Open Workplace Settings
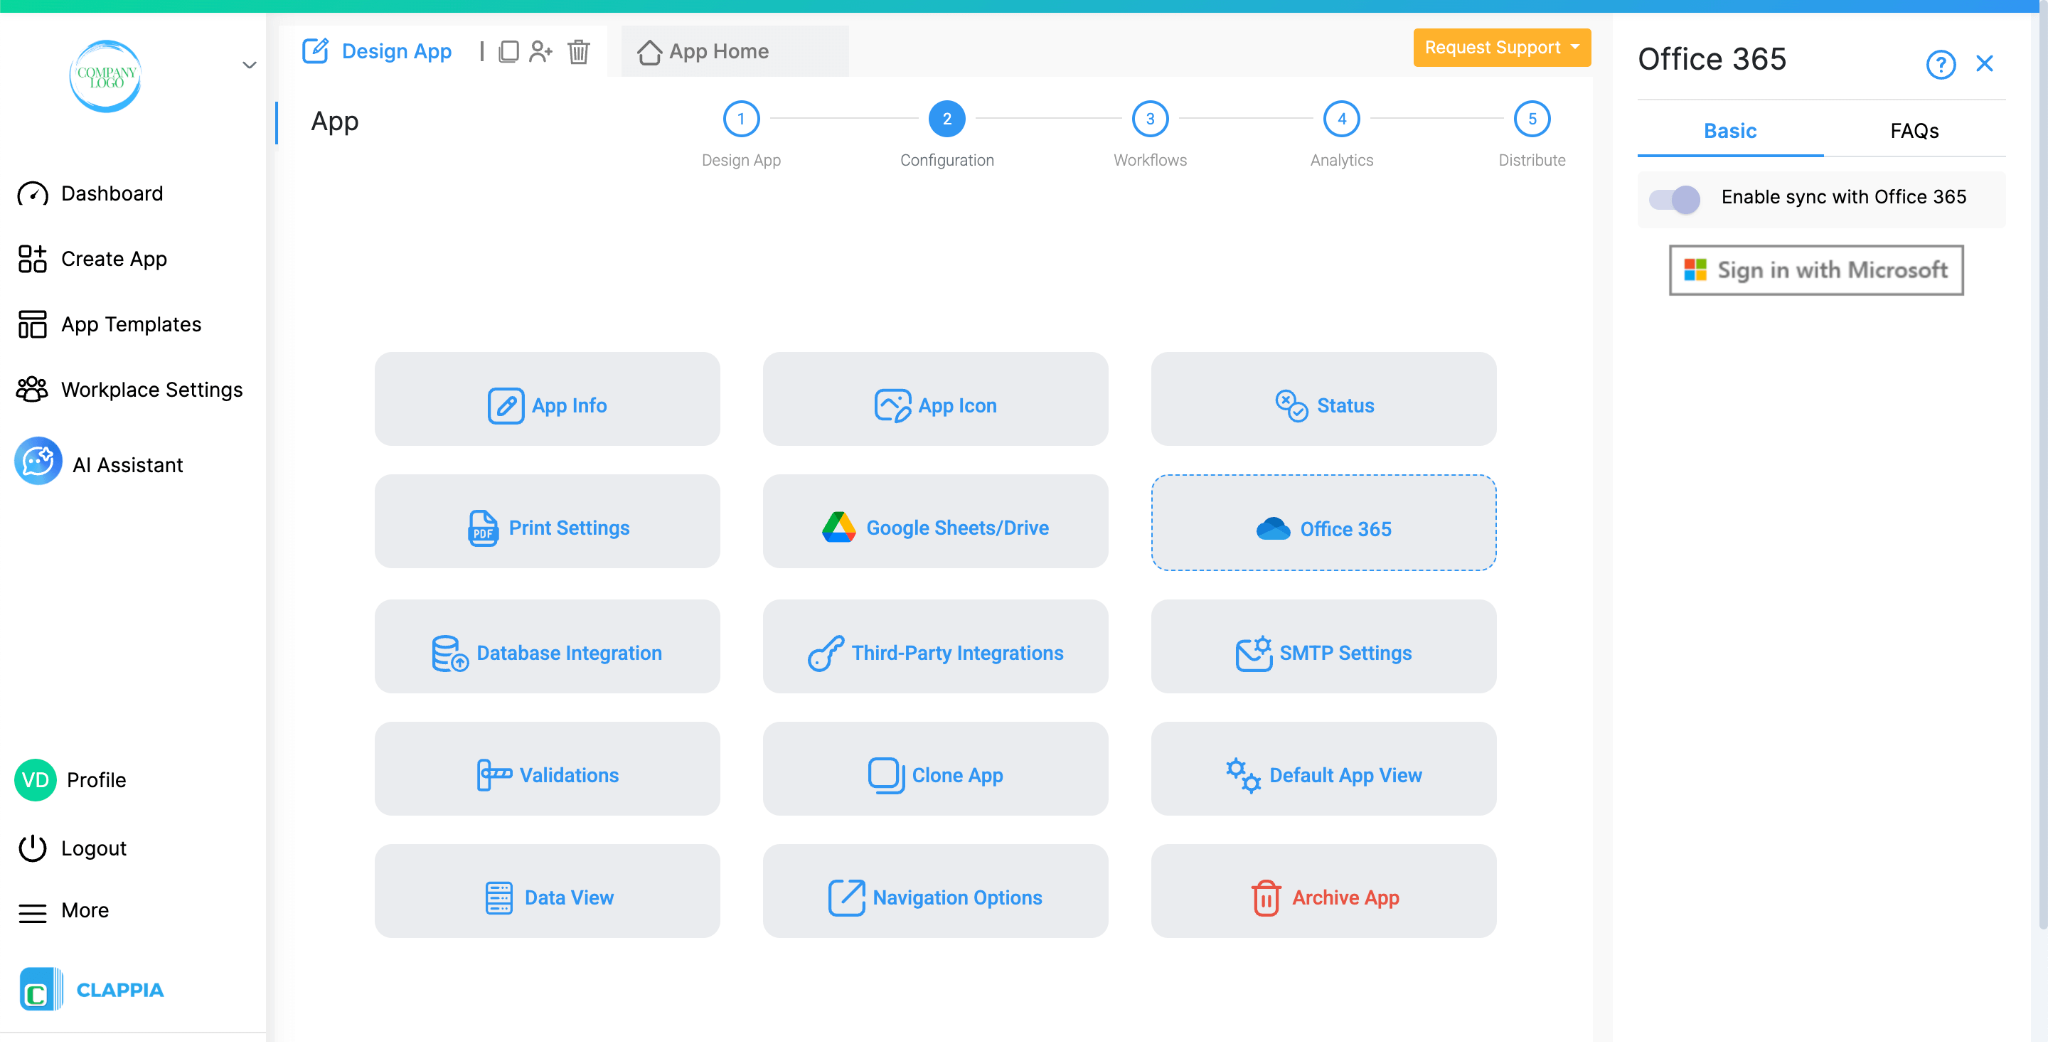 tap(151, 389)
